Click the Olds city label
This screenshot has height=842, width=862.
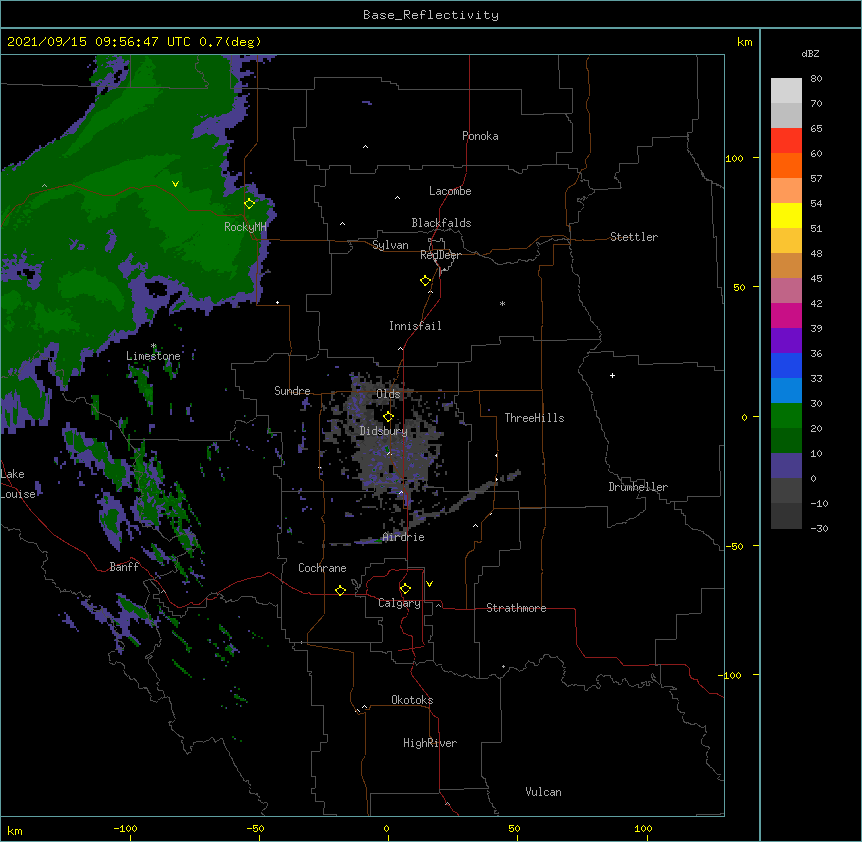pos(388,394)
